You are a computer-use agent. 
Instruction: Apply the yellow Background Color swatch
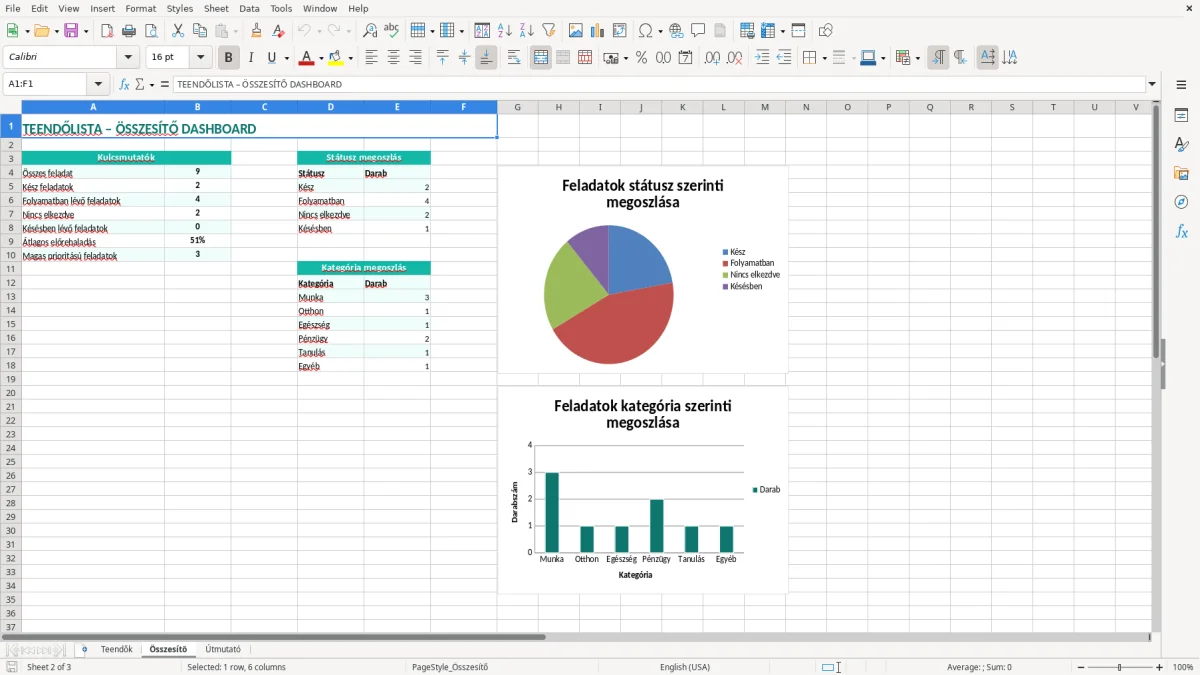(x=336, y=58)
